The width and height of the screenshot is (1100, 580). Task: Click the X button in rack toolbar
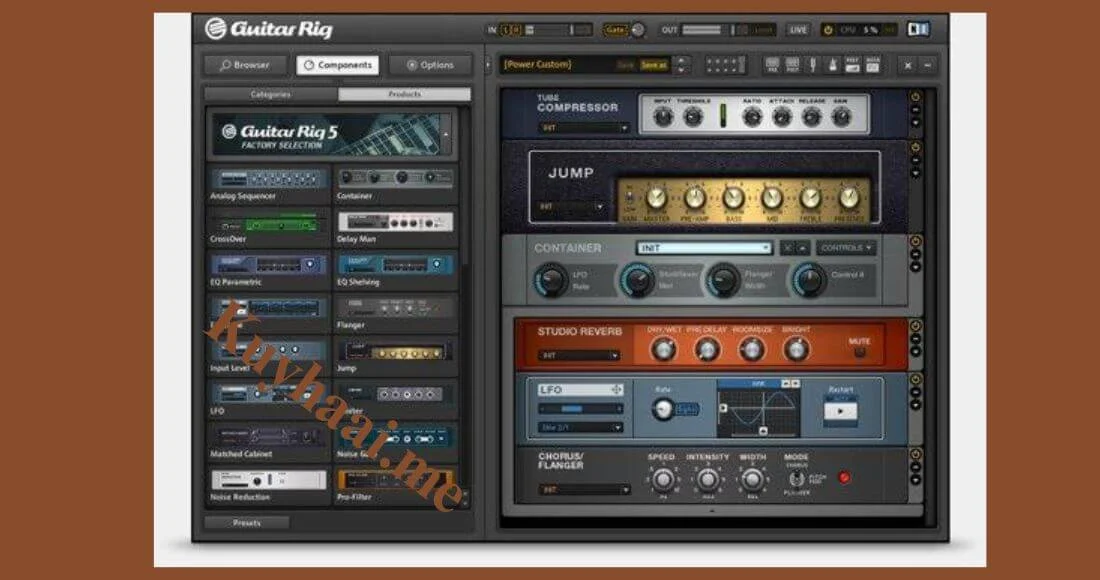point(908,65)
